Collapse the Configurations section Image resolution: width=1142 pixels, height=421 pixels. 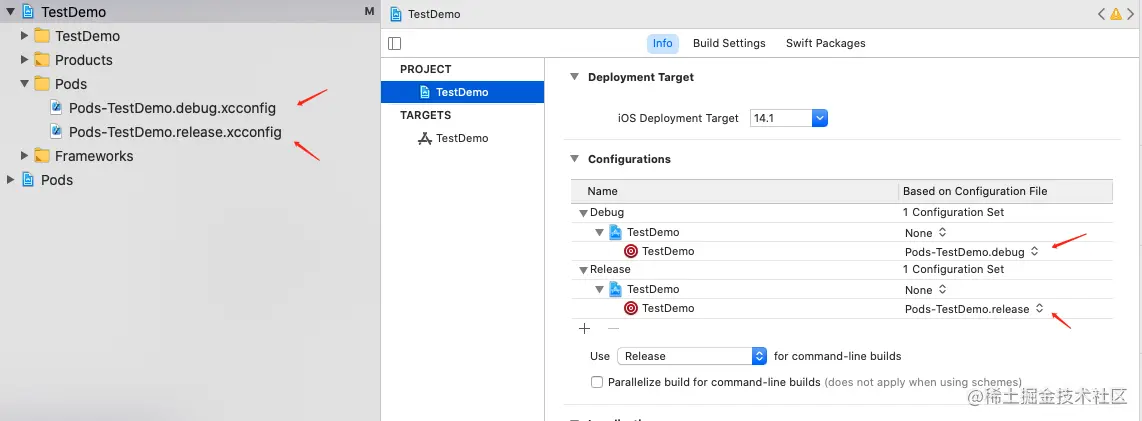(x=575, y=159)
